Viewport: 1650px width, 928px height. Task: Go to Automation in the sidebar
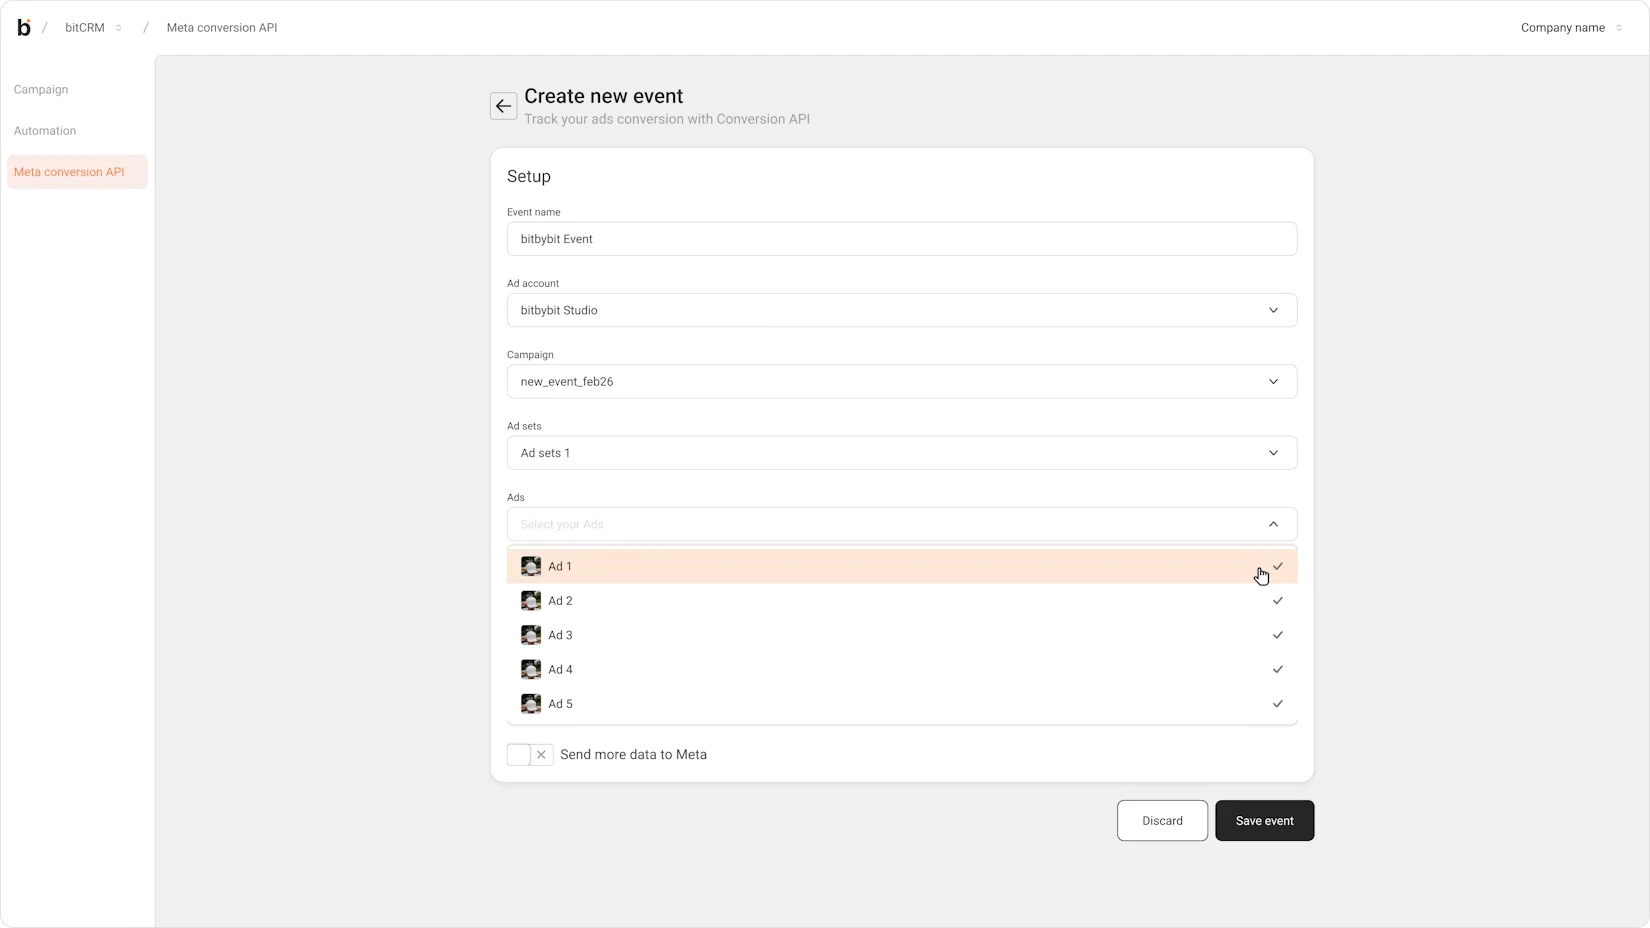pos(45,131)
